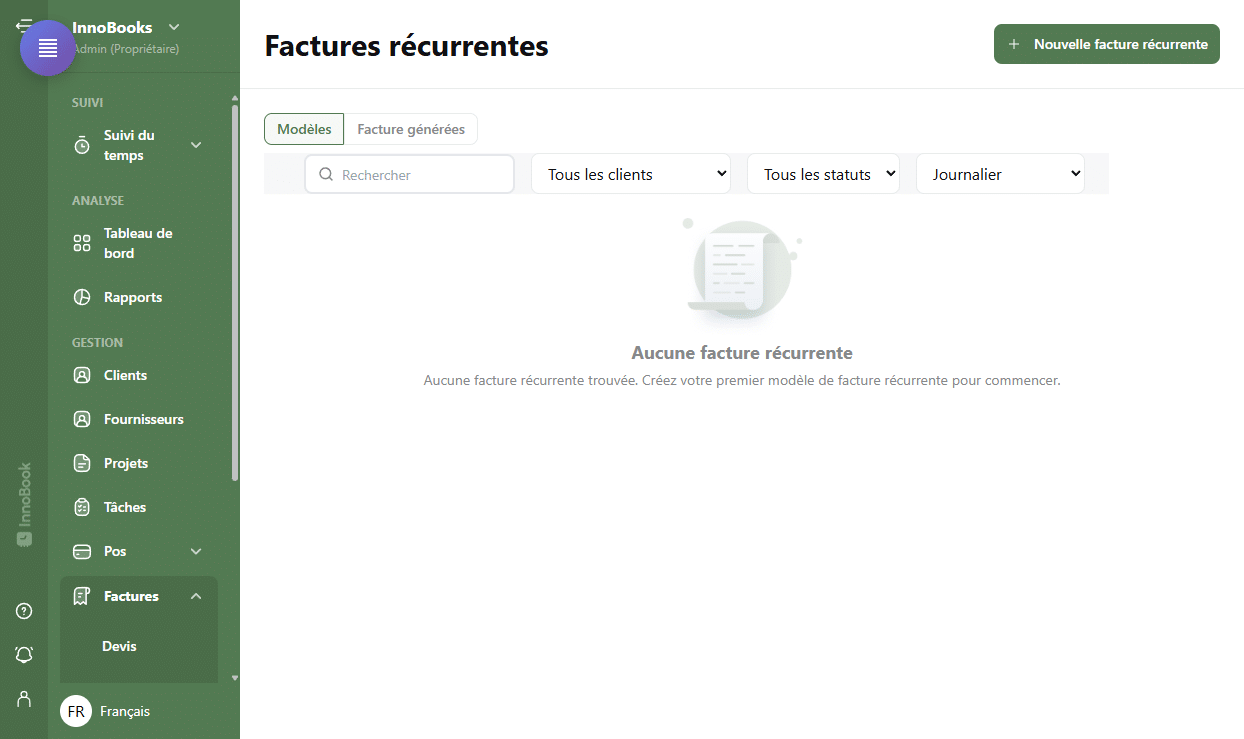1244x739 pixels.
Task: Expand the Suivi du temps submenu chevron
Action: click(x=196, y=145)
